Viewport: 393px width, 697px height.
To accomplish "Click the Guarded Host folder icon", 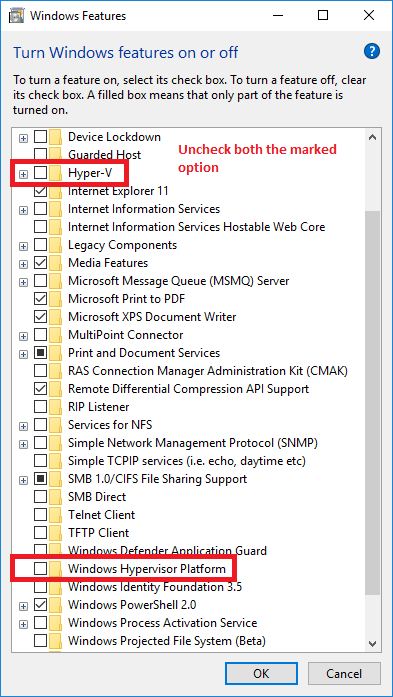I will (56, 155).
